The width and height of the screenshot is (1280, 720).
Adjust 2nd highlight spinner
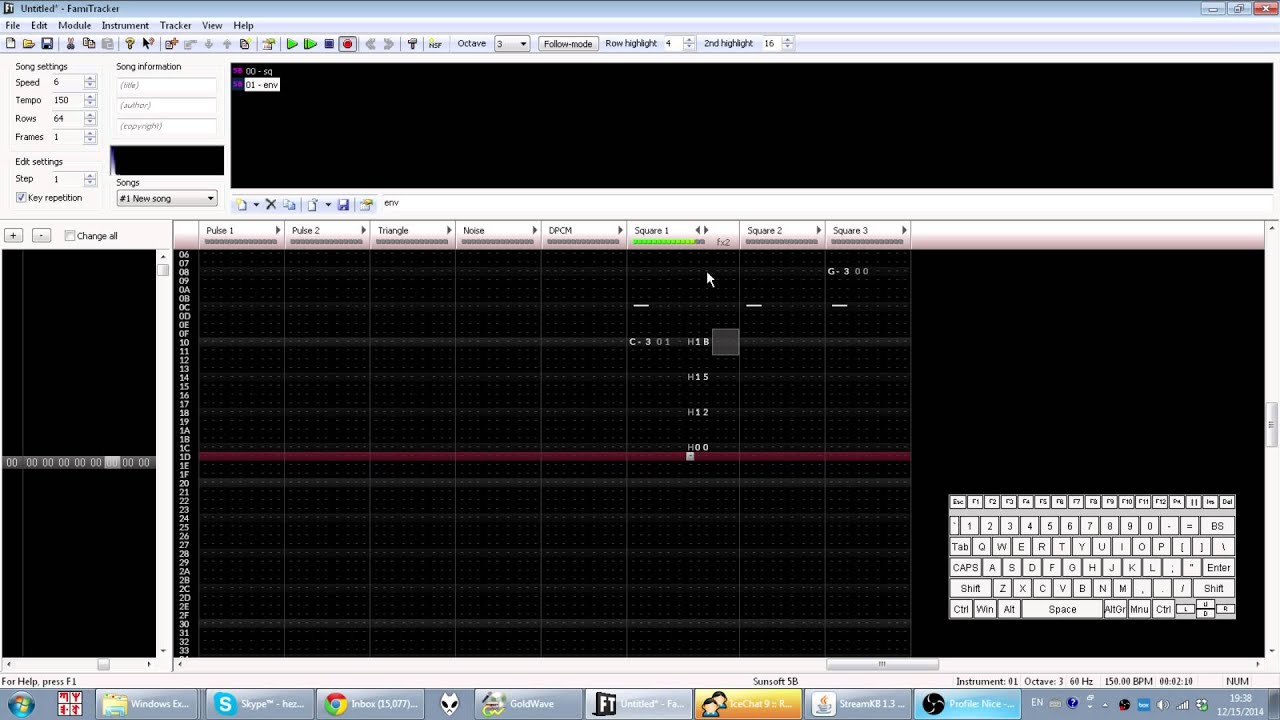[x=787, y=44]
